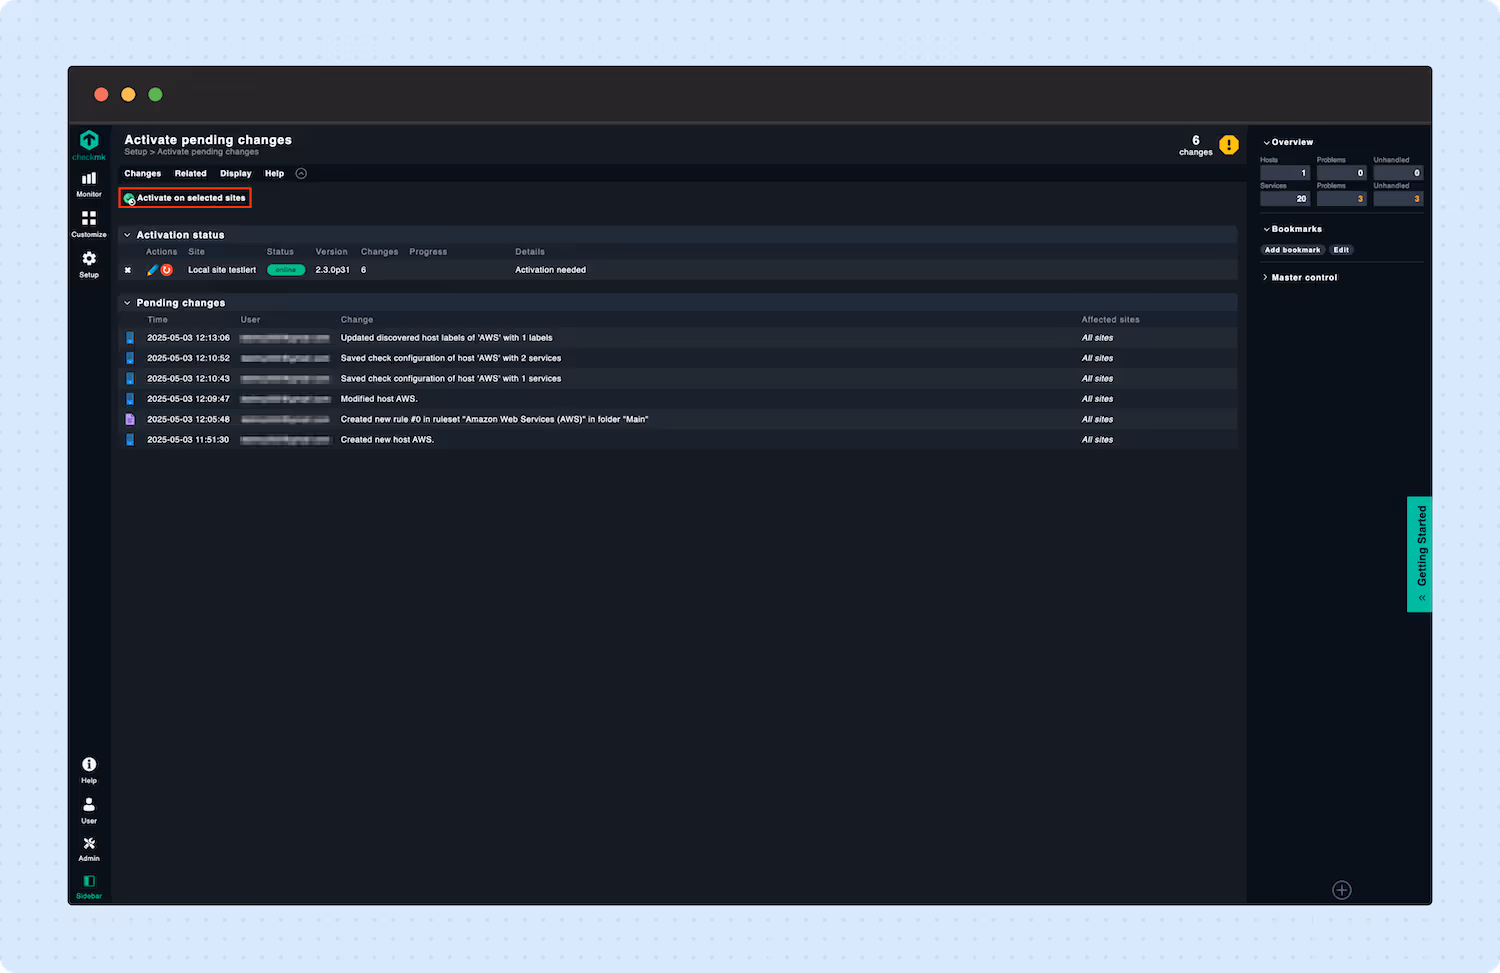Click the restart icon in the Actions column

point(168,269)
